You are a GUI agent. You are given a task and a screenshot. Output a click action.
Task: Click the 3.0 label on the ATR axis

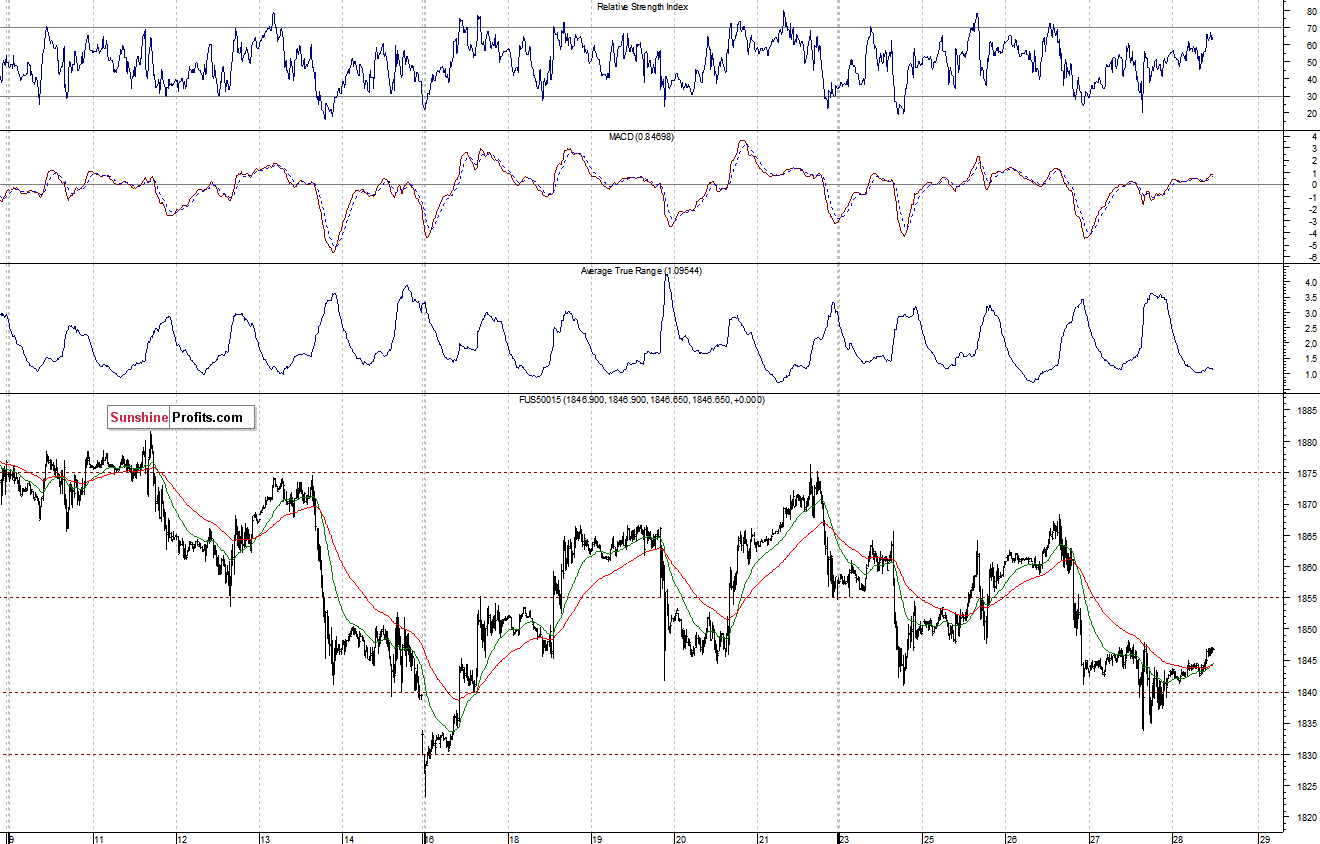point(1310,314)
